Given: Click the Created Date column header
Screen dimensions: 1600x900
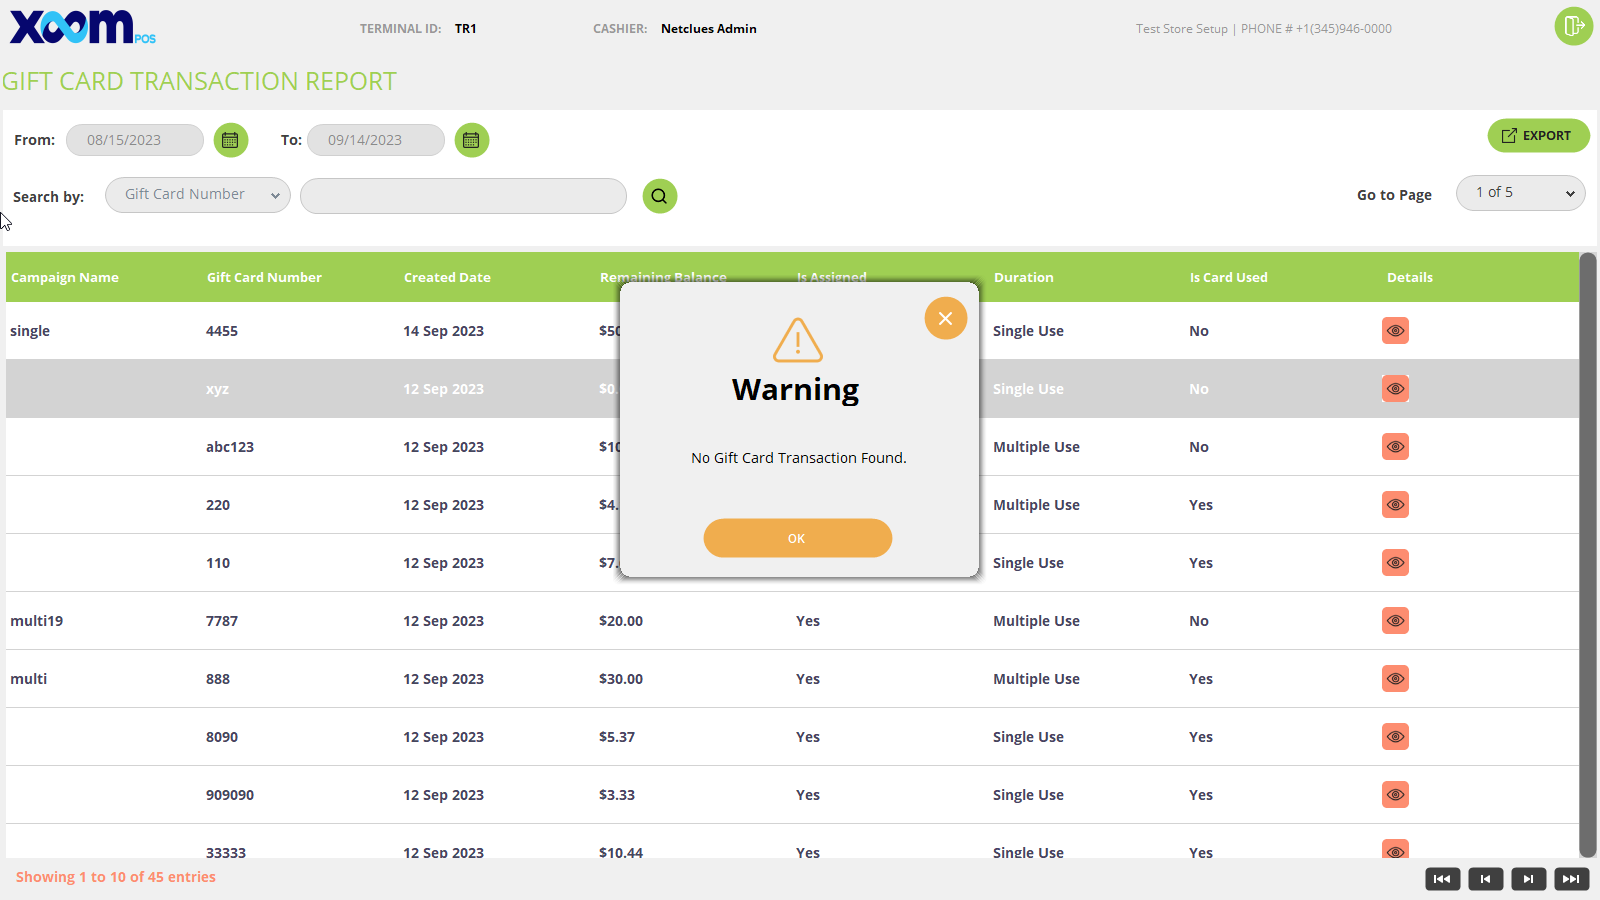Looking at the screenshot, I should [x=447, y=278].
